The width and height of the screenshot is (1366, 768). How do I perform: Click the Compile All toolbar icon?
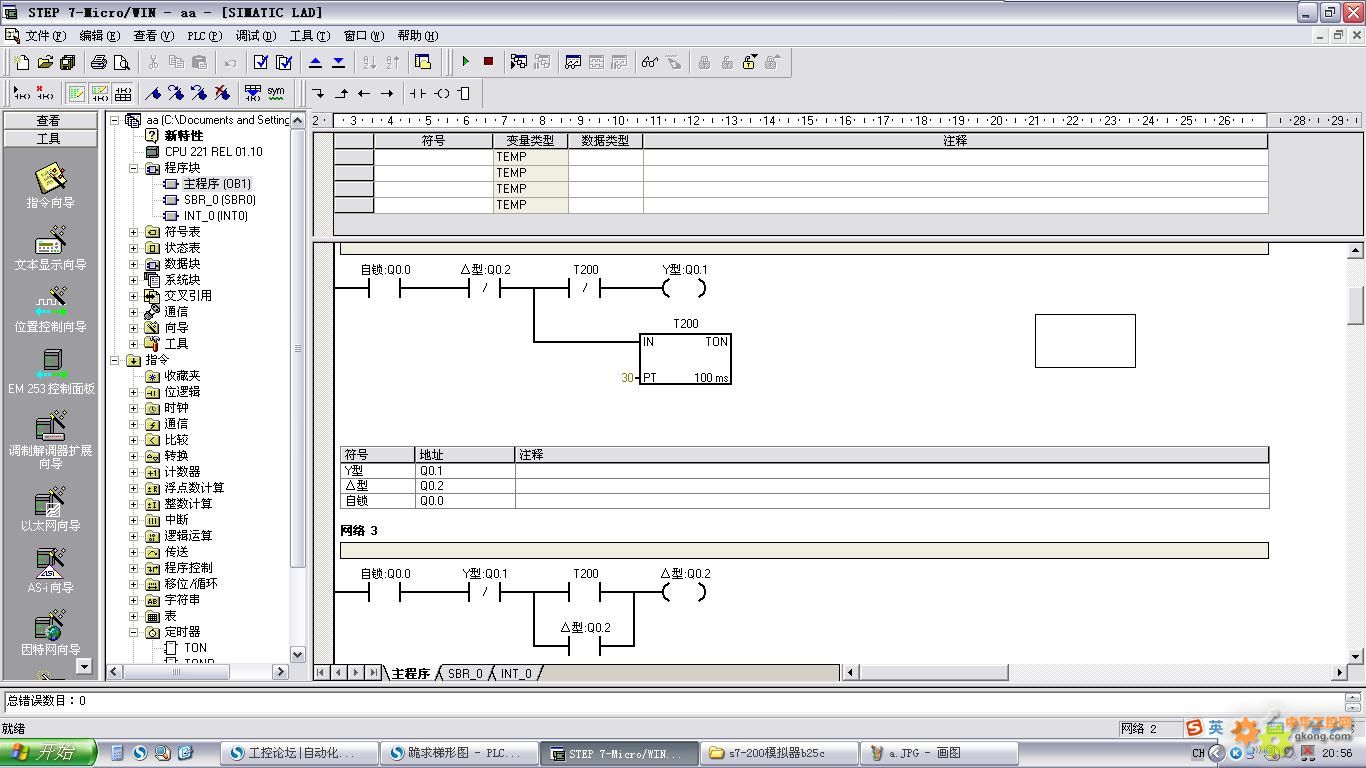(284, 62)
